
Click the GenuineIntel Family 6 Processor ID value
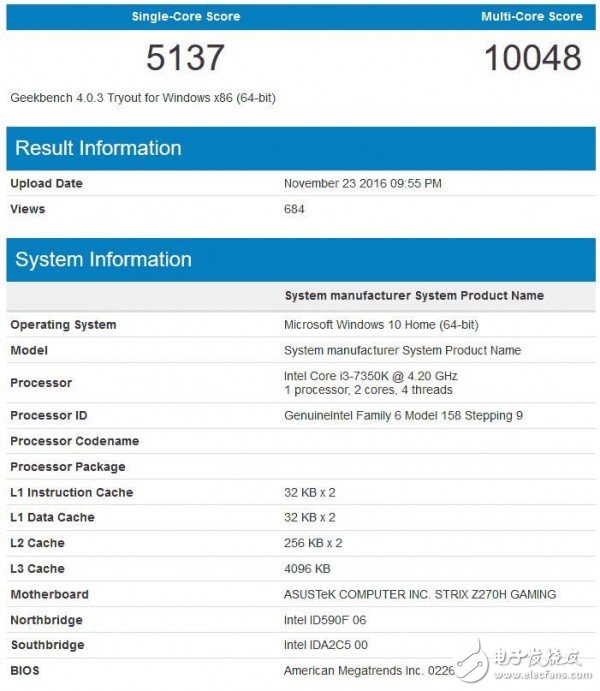click(403, 416)
